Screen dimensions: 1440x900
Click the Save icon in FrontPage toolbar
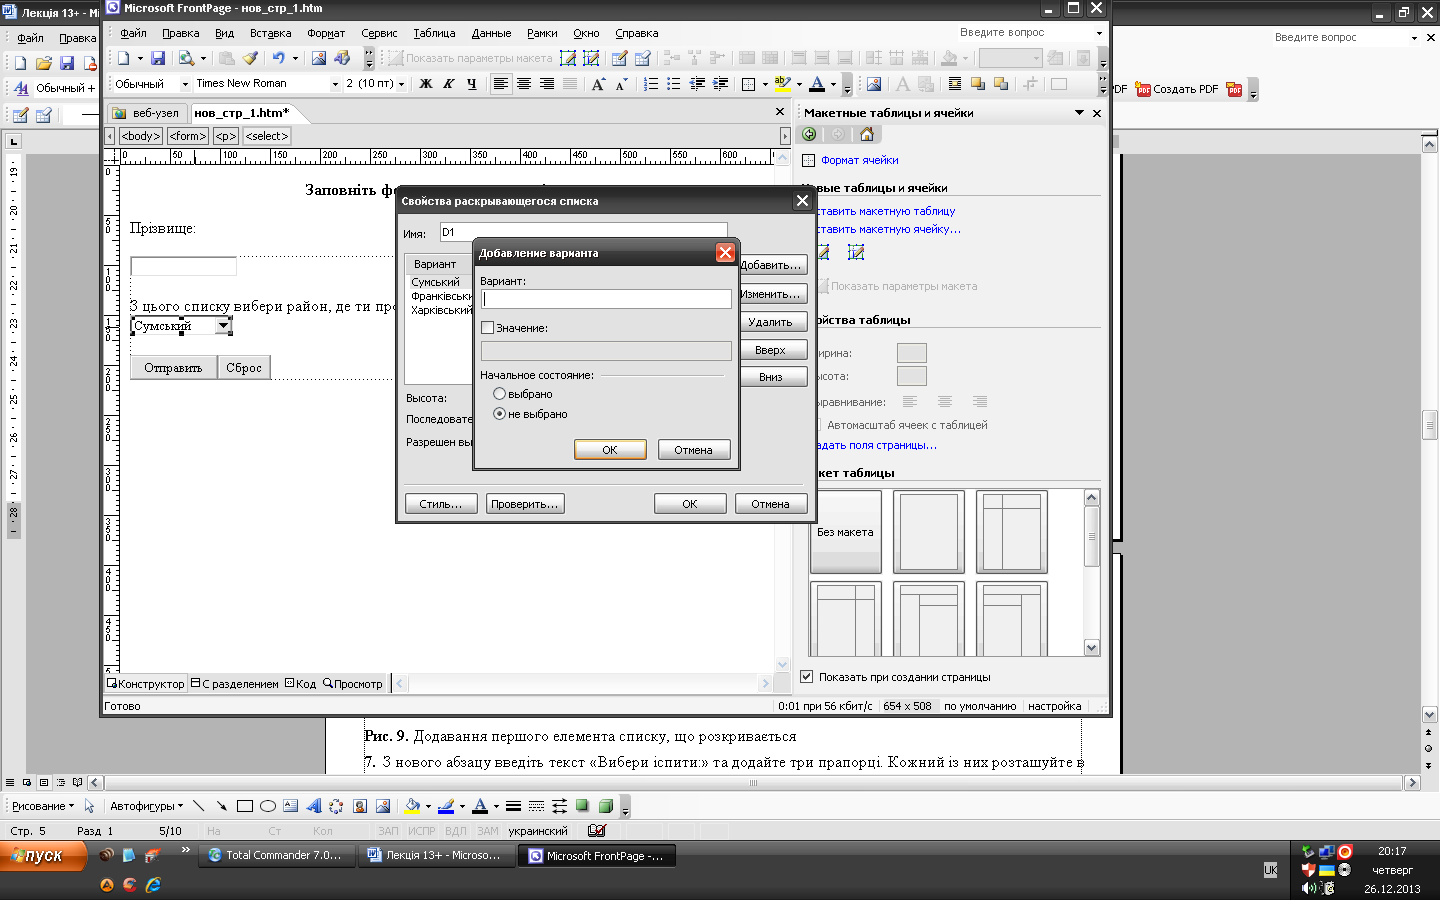(158, 58)
